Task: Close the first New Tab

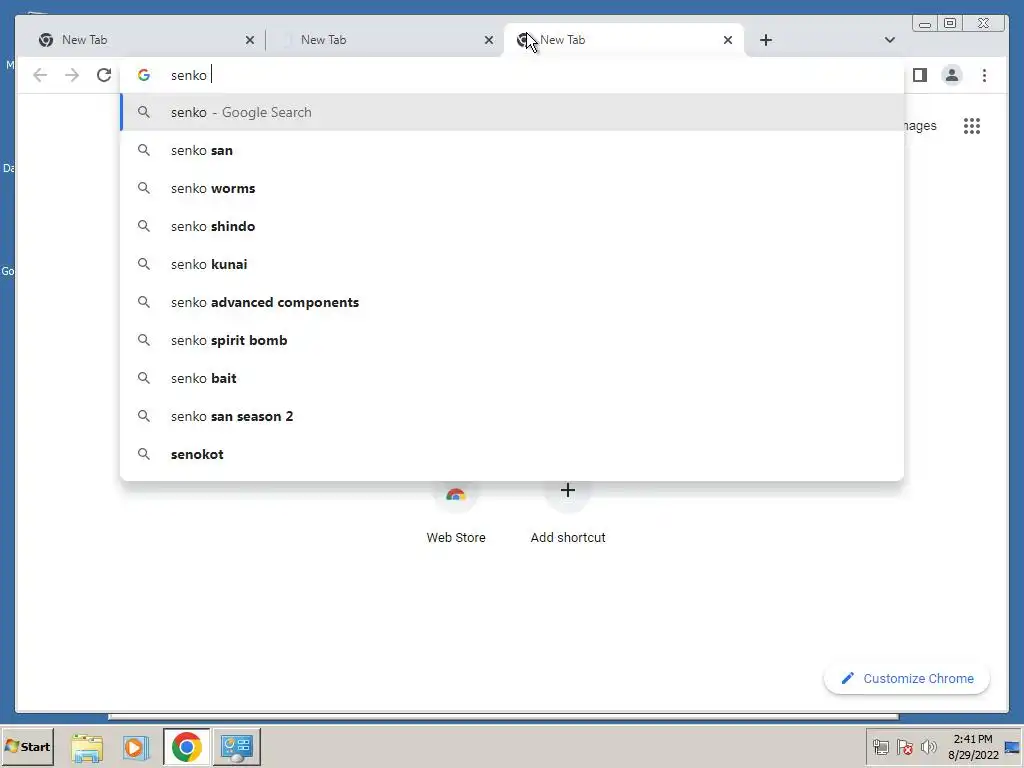Action: 249,40
